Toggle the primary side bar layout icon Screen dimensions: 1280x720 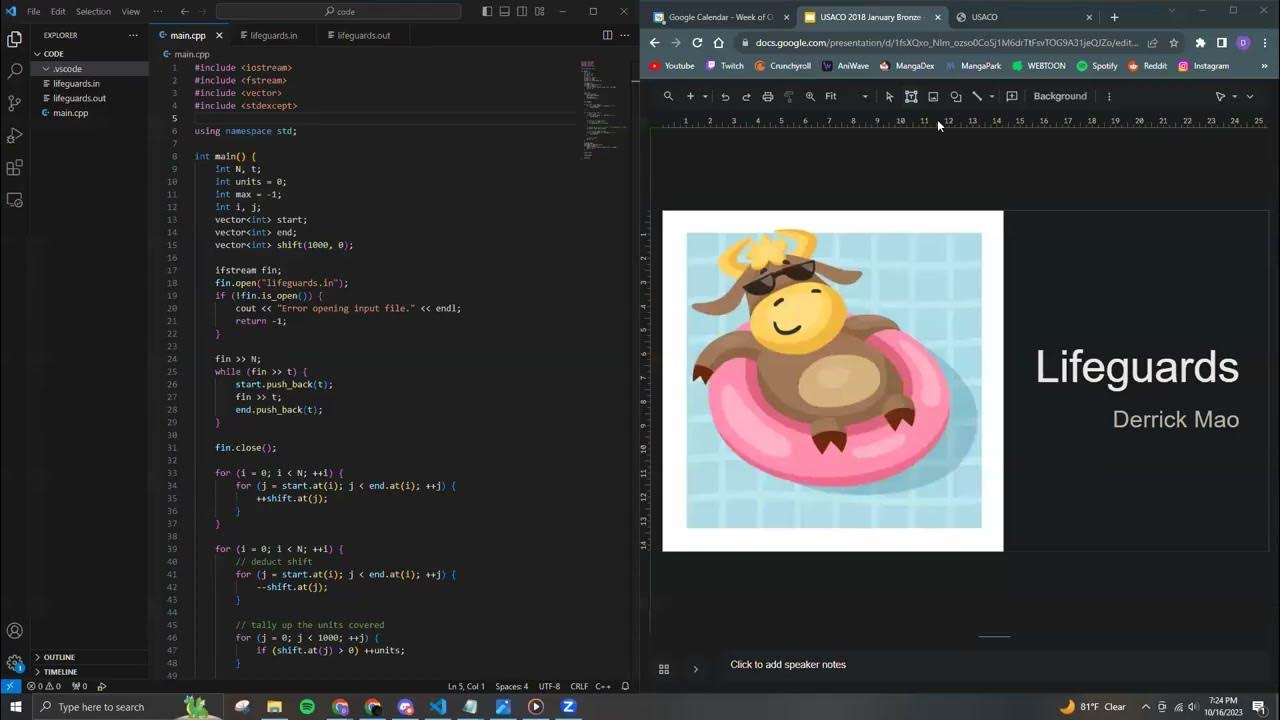tap(487, 12)
